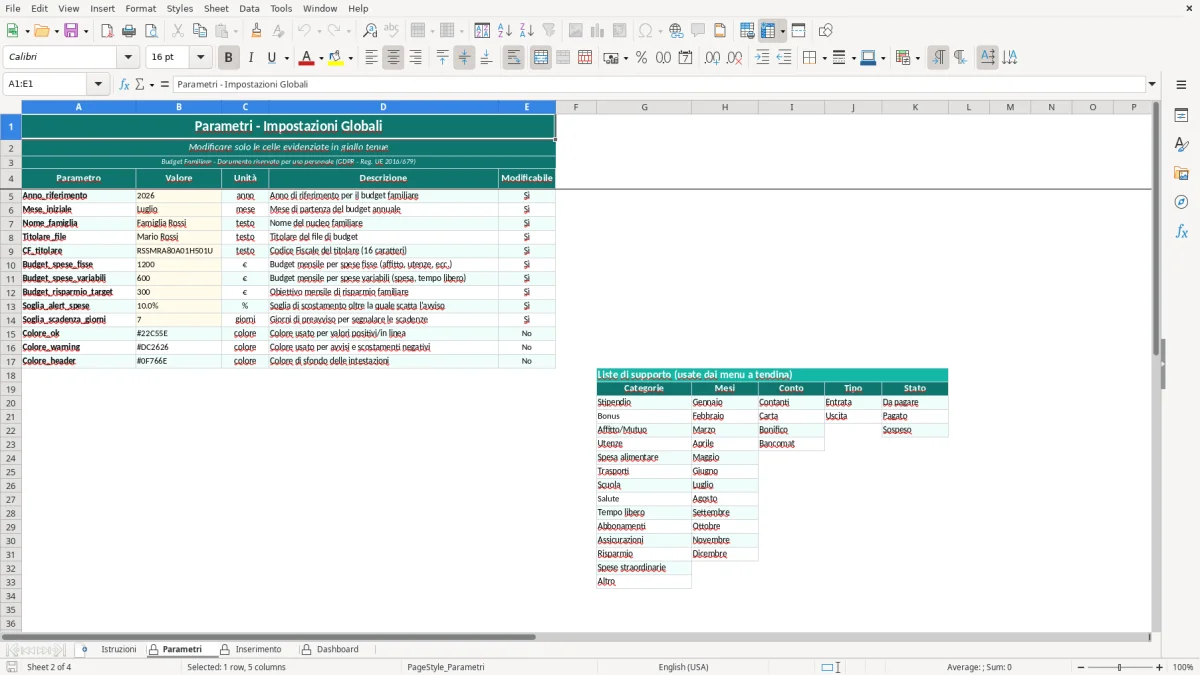This screenshot has height=675, width=1200.
Task: Insert special character (Omega icon)
Action: pos(646,31)
